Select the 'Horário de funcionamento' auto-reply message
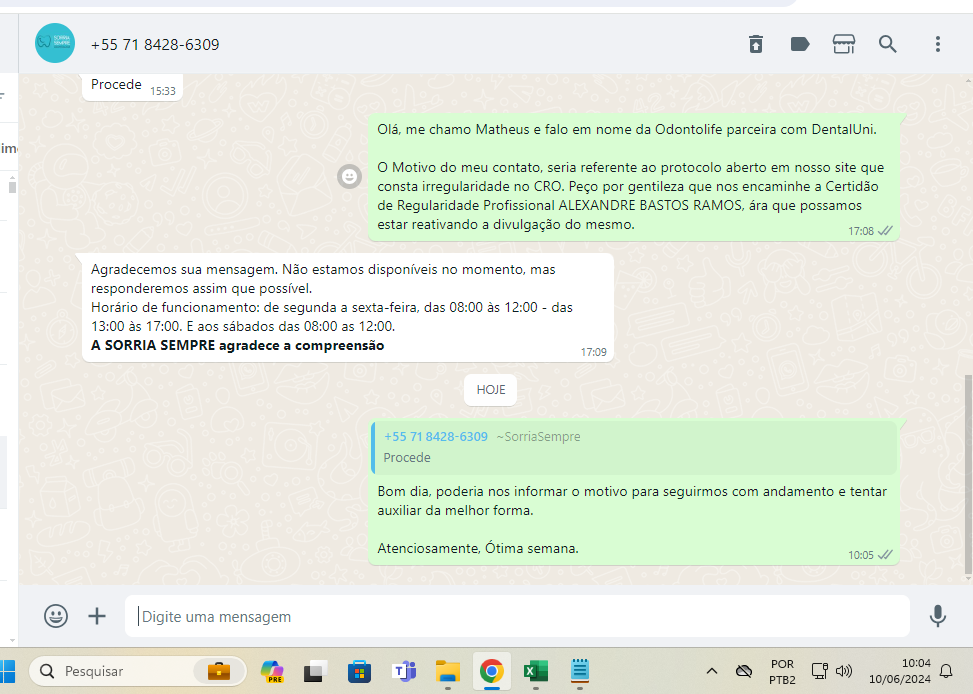This screenshot has width=973, height=694. tap(348, 307)
